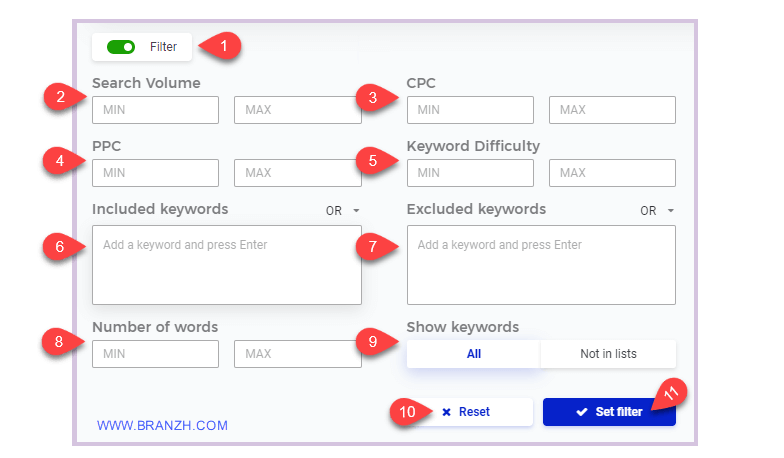Screen dimensions: 784x458
Task: Click the "Keyword Difficulty" heading
Action: (x=473, y=146)
